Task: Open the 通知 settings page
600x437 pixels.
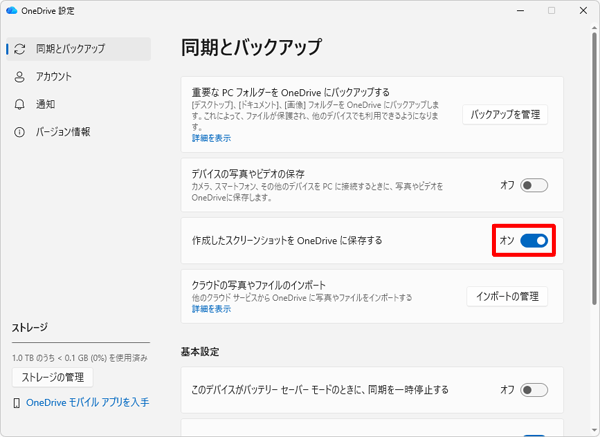Action: click(78, 104)
